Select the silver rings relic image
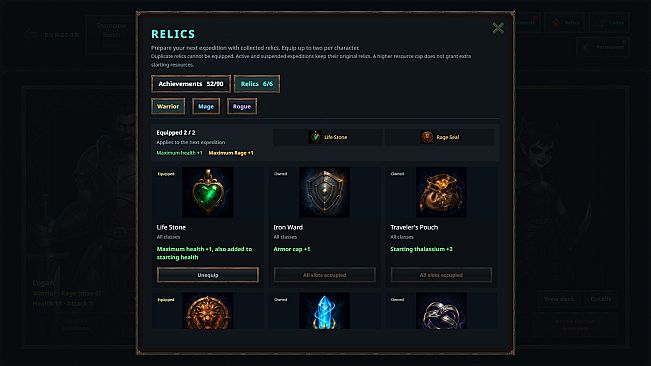 coord(441,311)
